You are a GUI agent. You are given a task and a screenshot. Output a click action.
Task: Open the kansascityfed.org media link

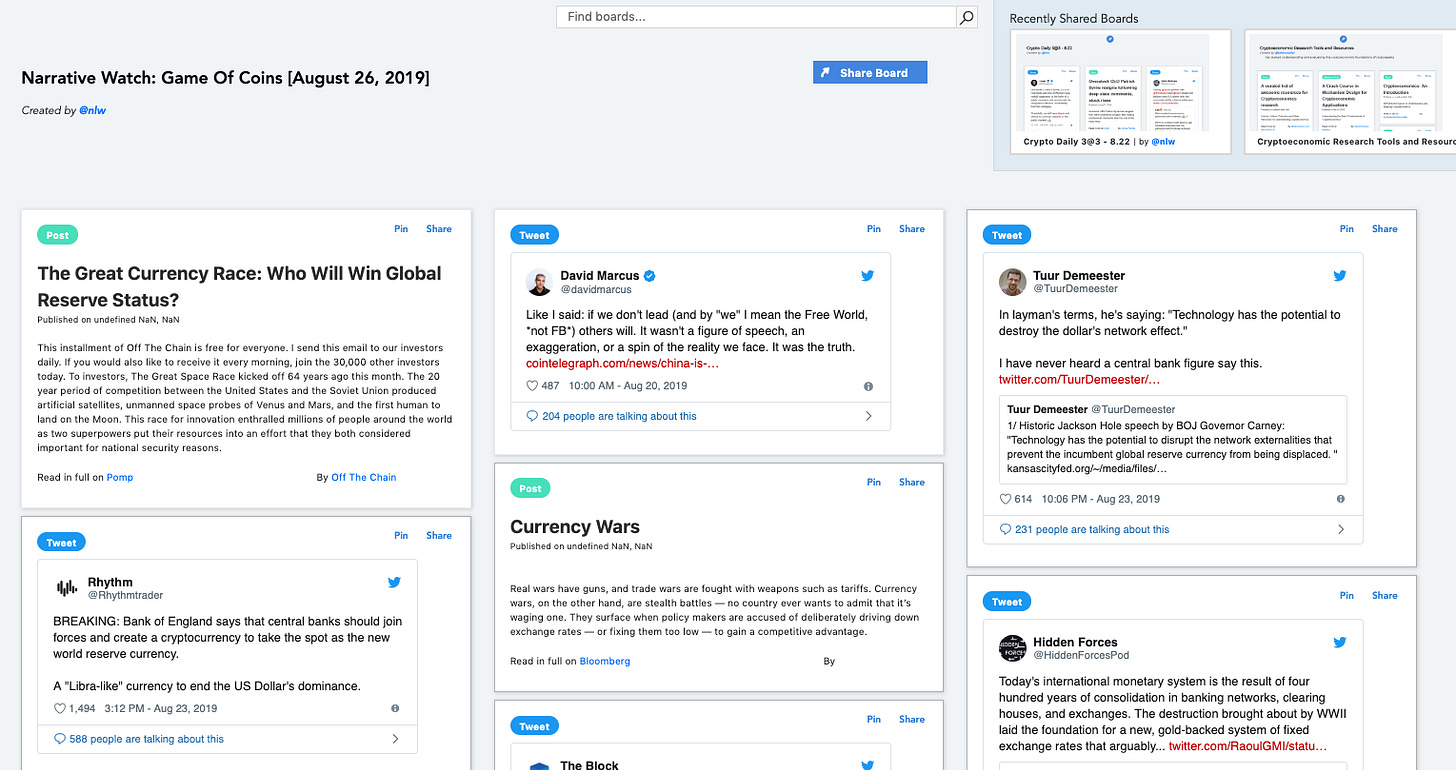click(1087, 469)
